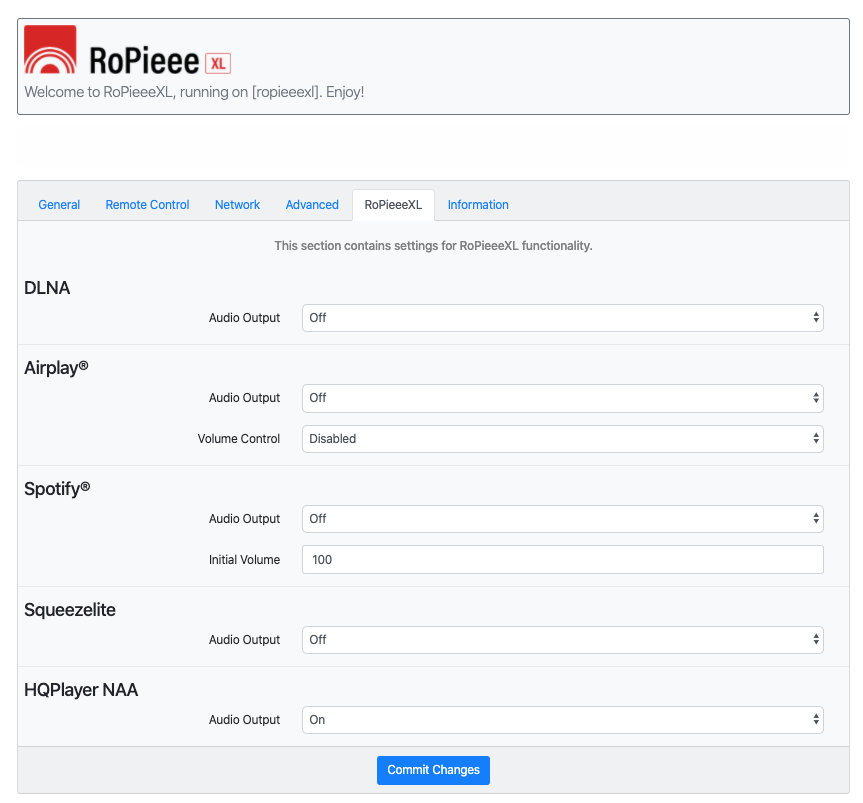Screen dimensions: 863x803
Task: Click the Squeezelite section heading
Action: click(70, 610)
